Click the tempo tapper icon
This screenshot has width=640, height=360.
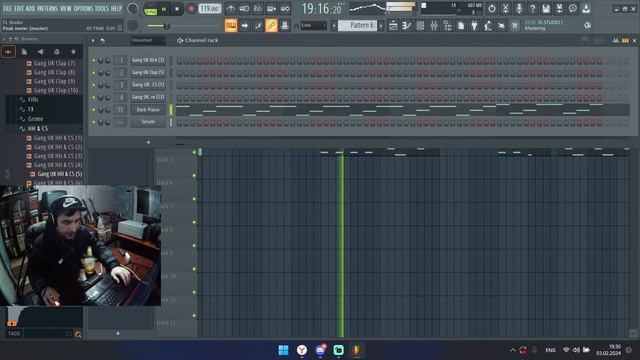[x=488, y=26]
